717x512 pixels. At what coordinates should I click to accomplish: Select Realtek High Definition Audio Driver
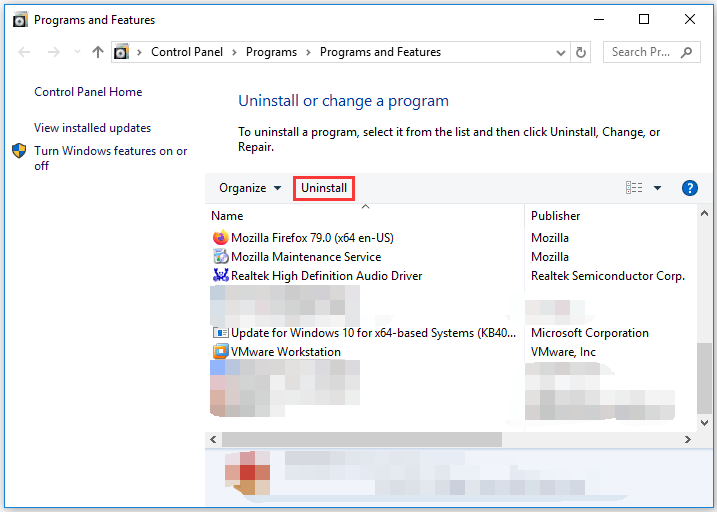click(326, 276)
